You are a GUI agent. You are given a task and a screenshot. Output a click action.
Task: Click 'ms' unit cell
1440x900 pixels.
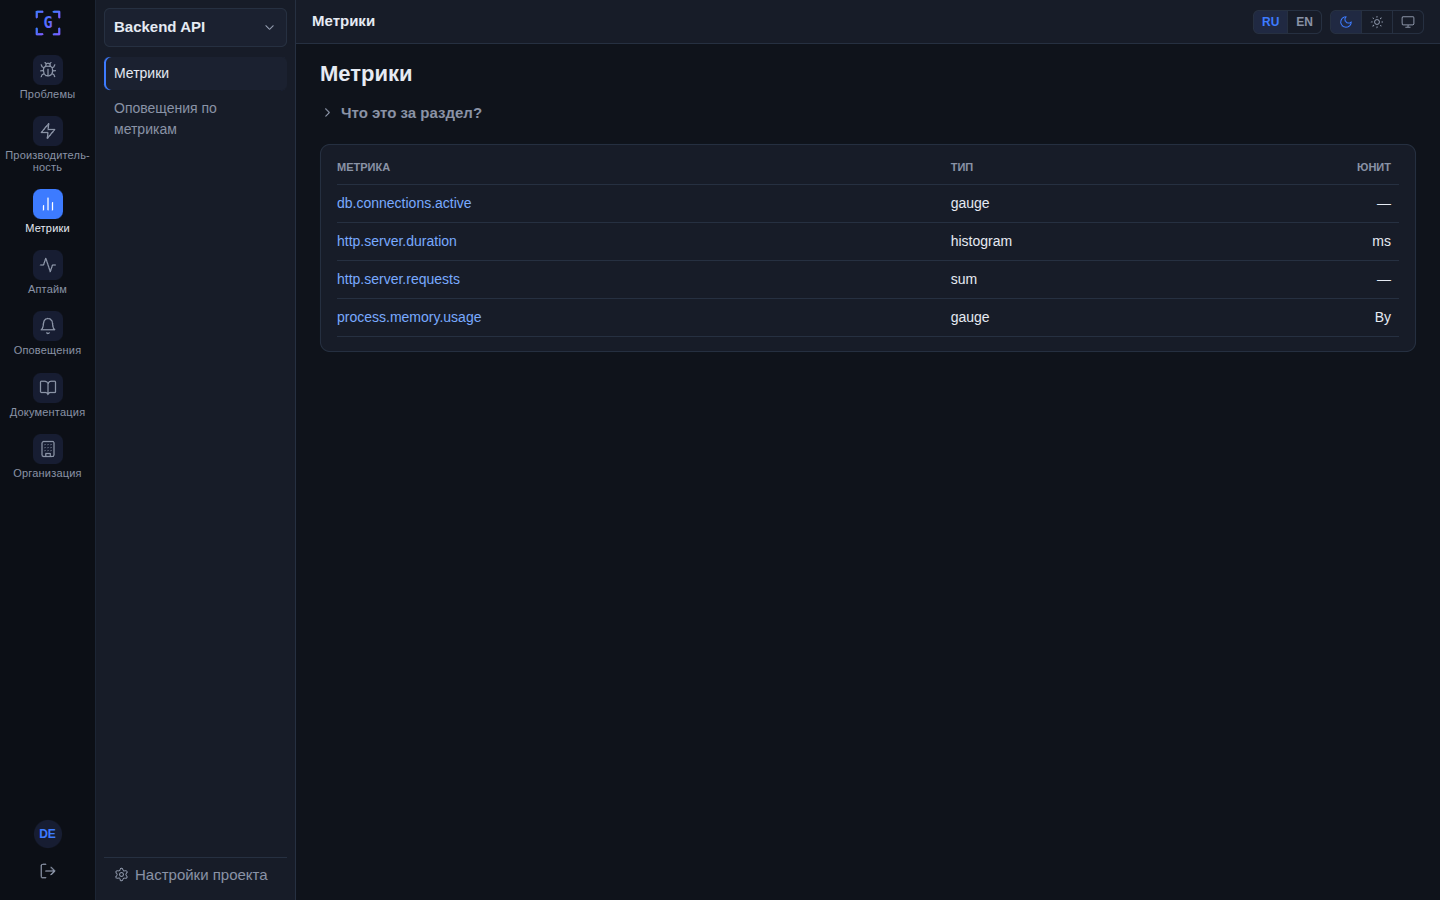pos(1381,241)
